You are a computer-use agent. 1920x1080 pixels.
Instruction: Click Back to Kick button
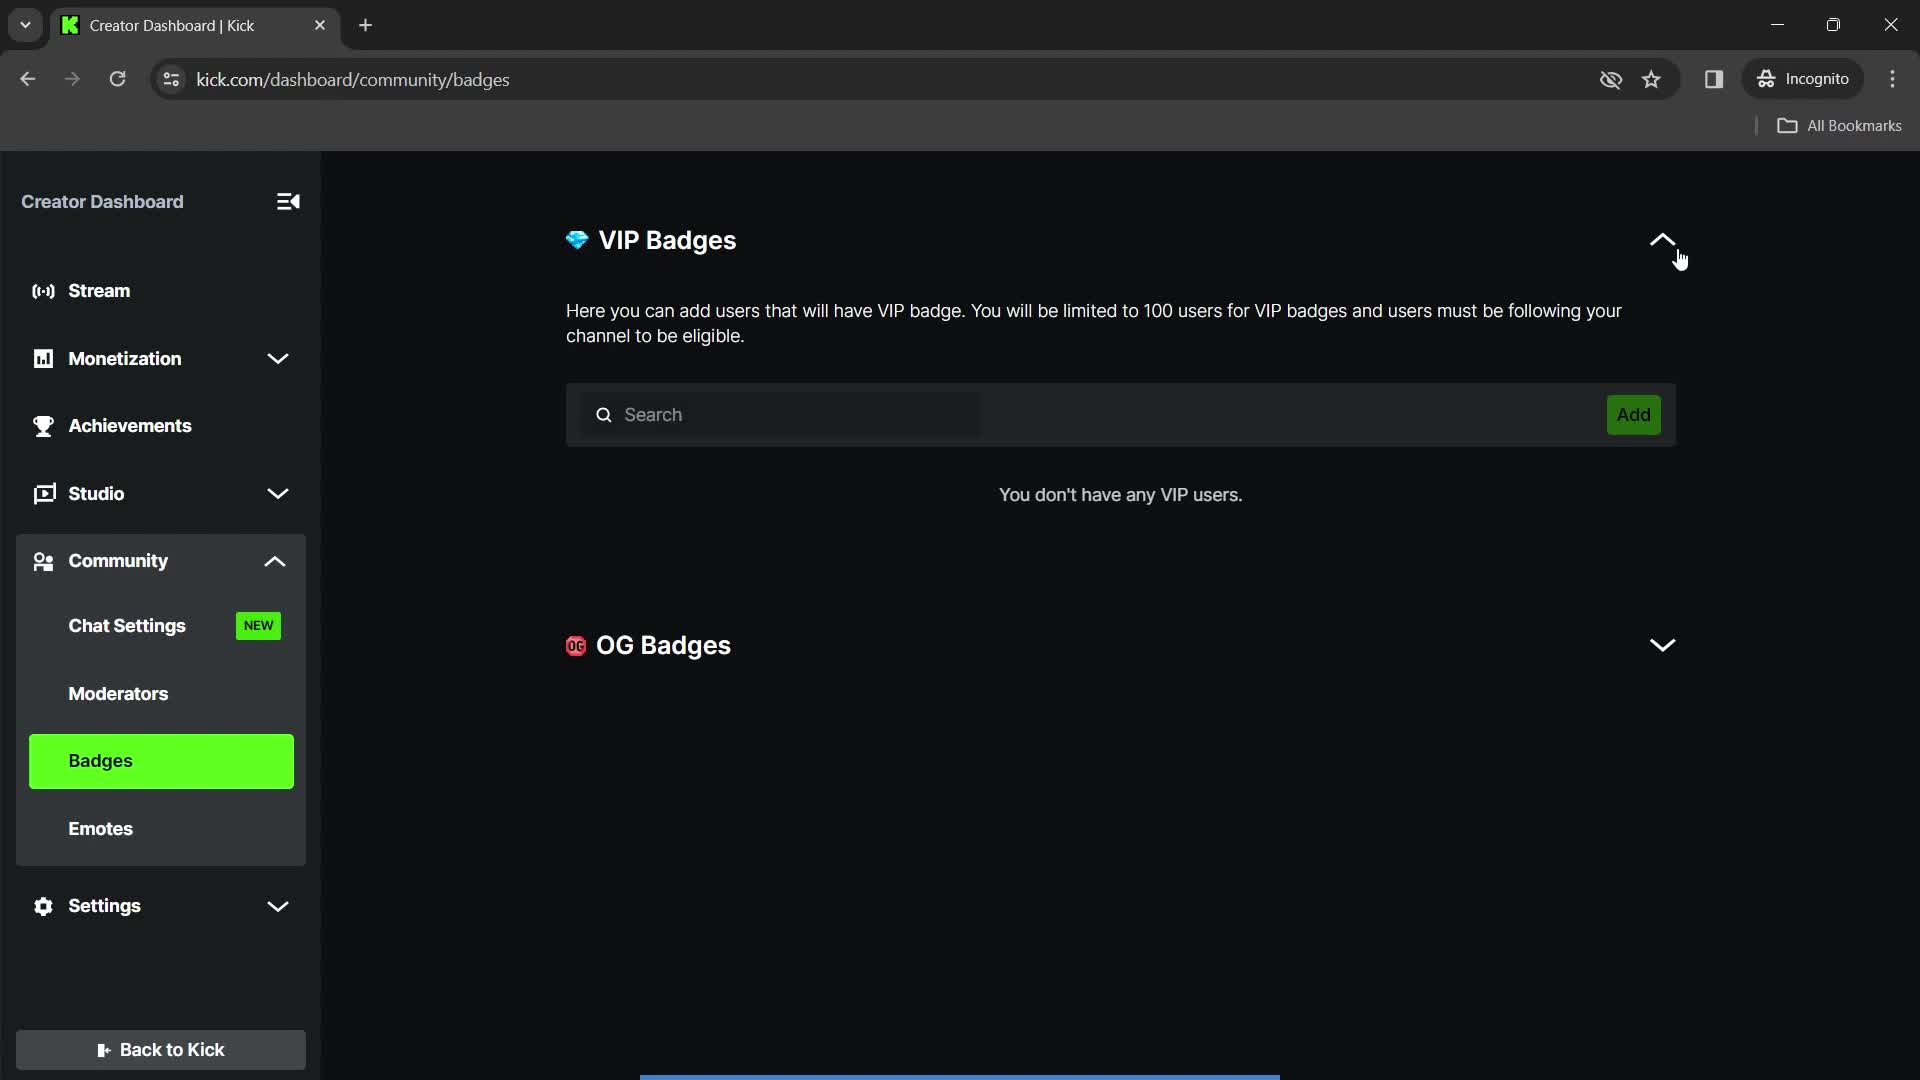click(160, 1048)
